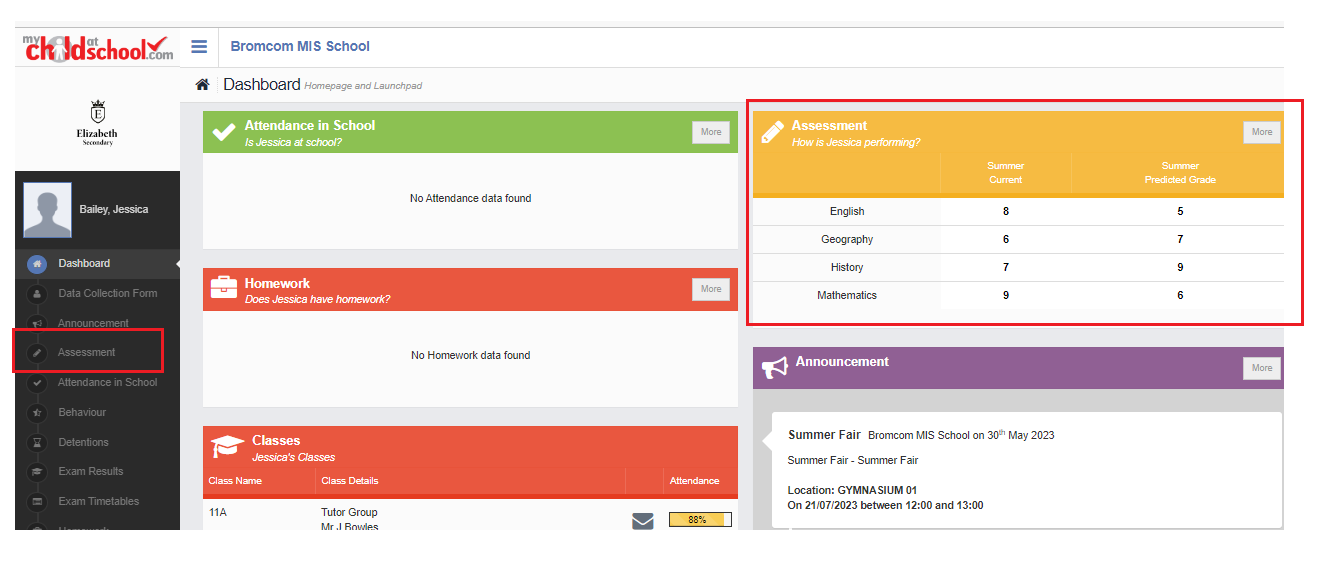Select the Mathematics row label in Assessment
This screenshot has height=584, width=1337.
pyautogui.click(x=847, y=296)
